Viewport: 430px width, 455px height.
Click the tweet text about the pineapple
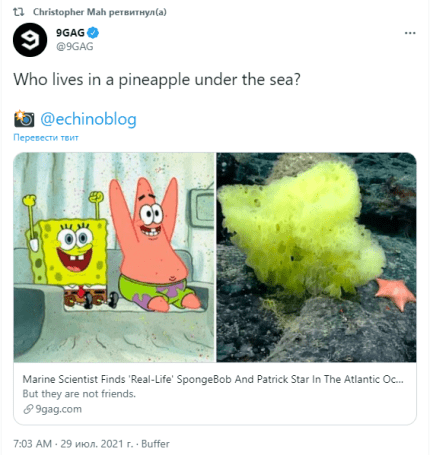(157, 80)
